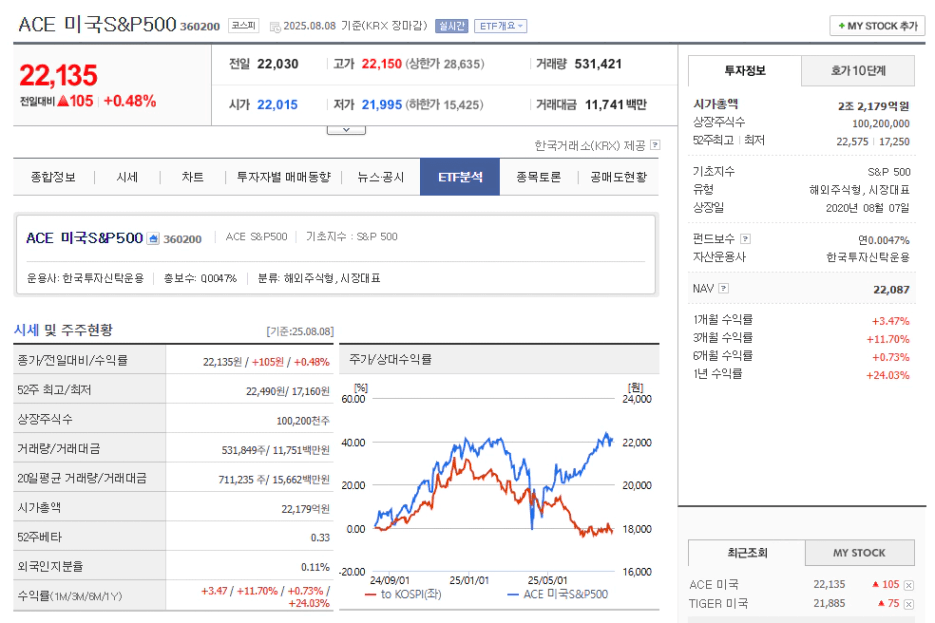
Task: Expand the price details with the down chevron
Action: [x=346, y=130]
